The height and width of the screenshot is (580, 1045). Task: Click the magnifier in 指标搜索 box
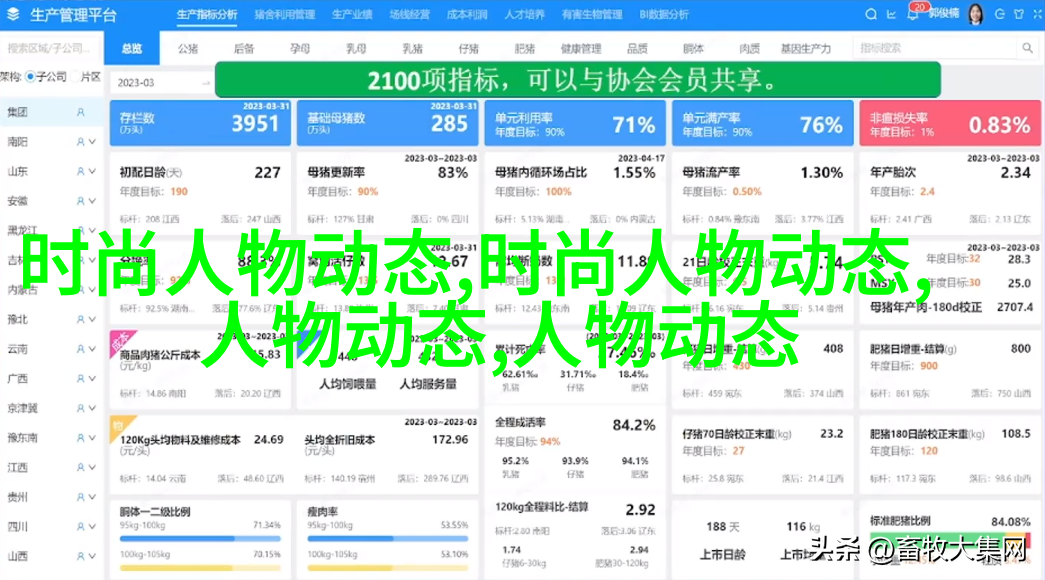[1026, 48]
